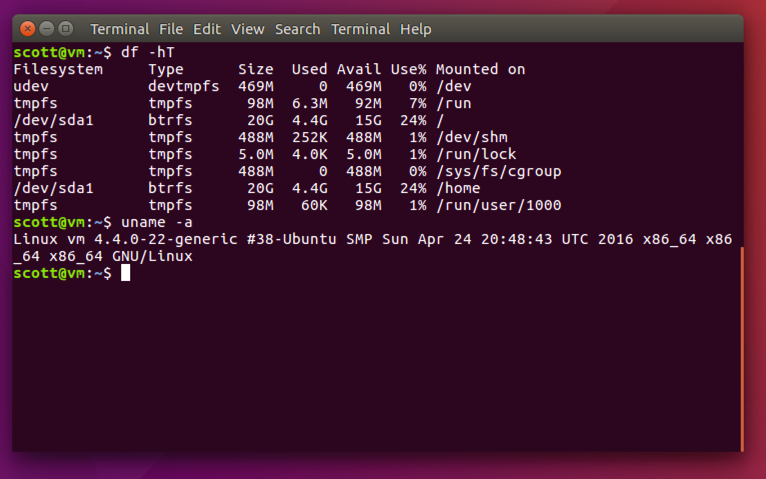Click the orange vertical scrollbar
This screenshot has height=479, width=766.
click(742, 349)
